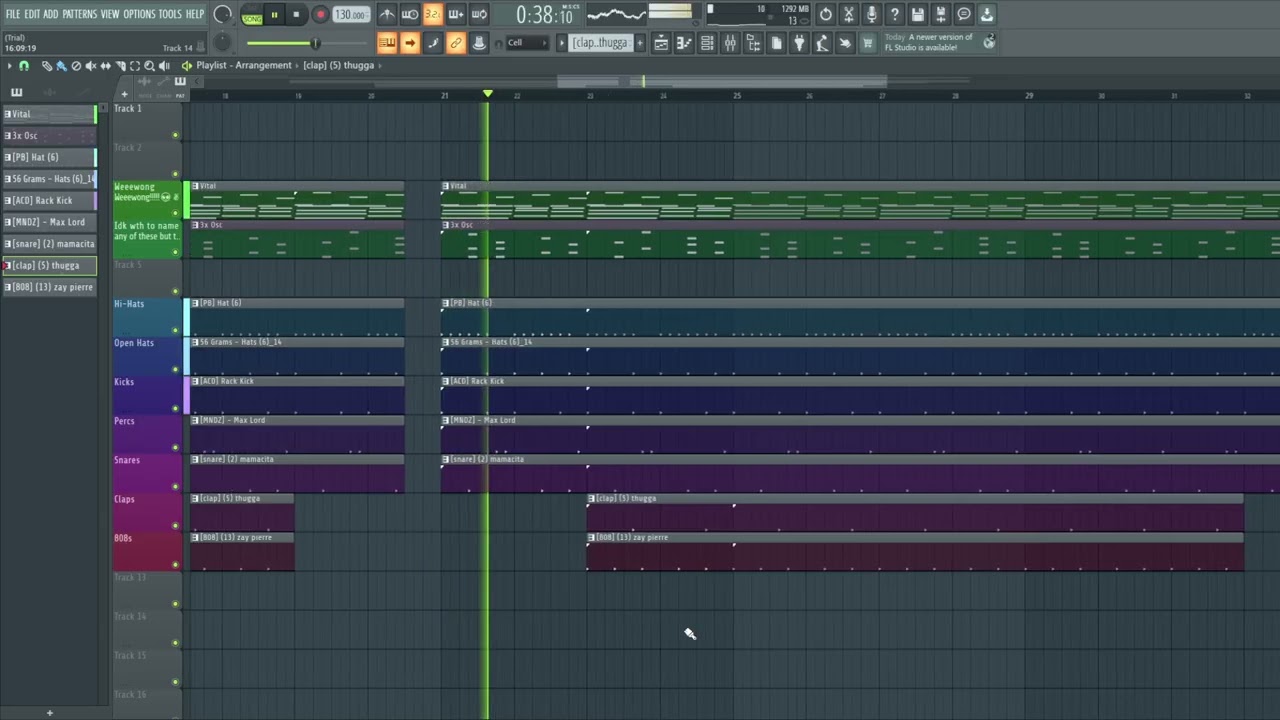Expand the playlist options arrow left of the magnet

click(x=9, y=66)
